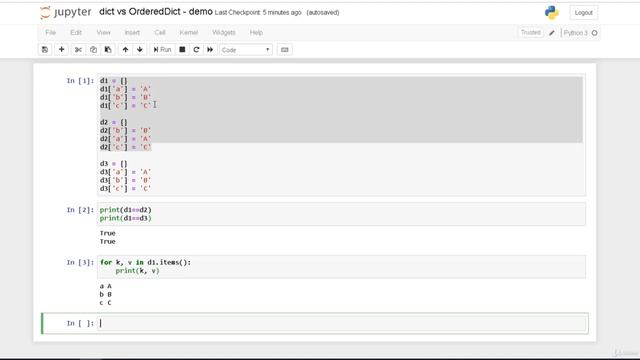Restart the kernel icon
Viewport: 640px width, 360px height.
point(196,50)
